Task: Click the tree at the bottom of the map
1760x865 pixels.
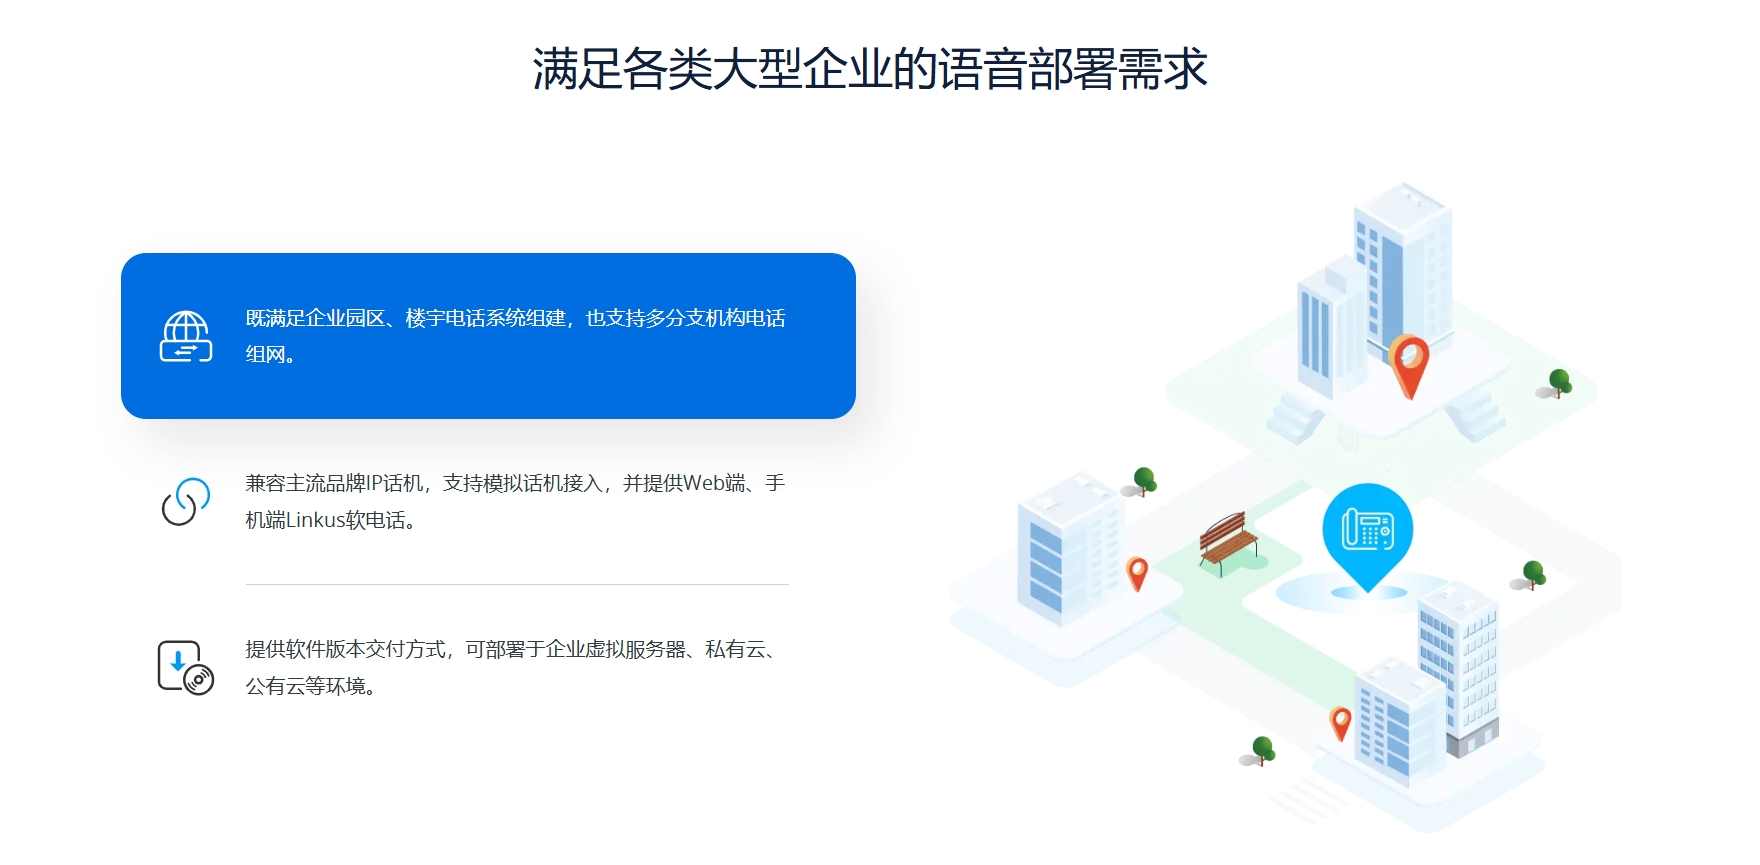Action: coord(1262,750)
